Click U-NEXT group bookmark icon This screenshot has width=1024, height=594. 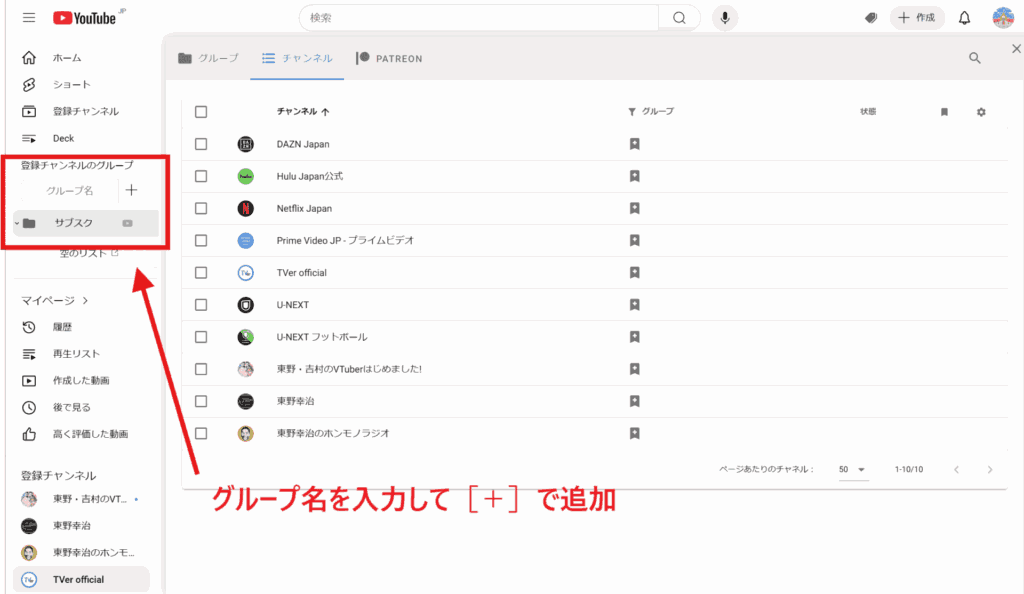click(634, 305)
